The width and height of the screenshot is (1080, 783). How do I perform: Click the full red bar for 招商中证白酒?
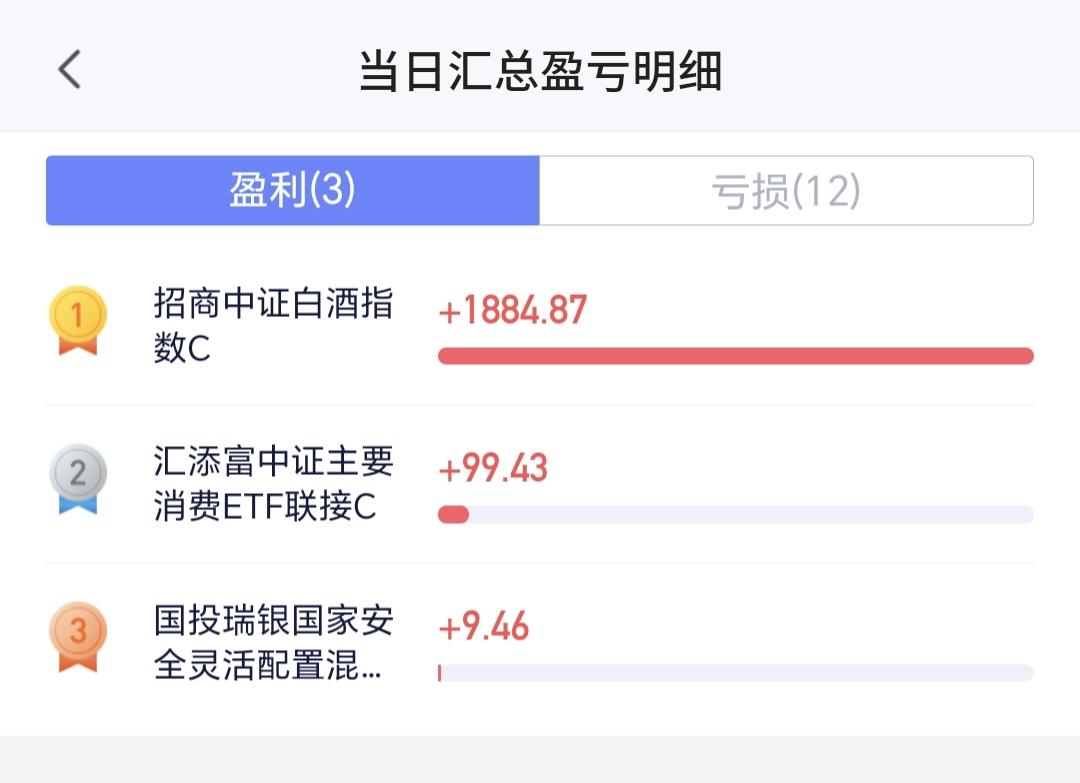(735, 356)
